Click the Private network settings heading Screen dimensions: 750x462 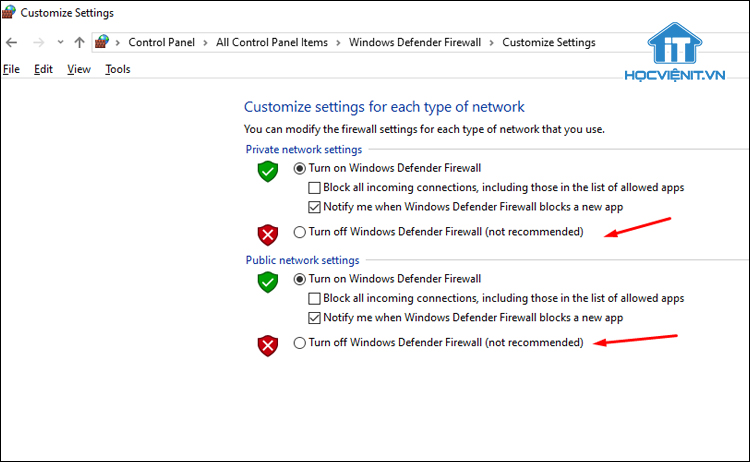point(304,150)
